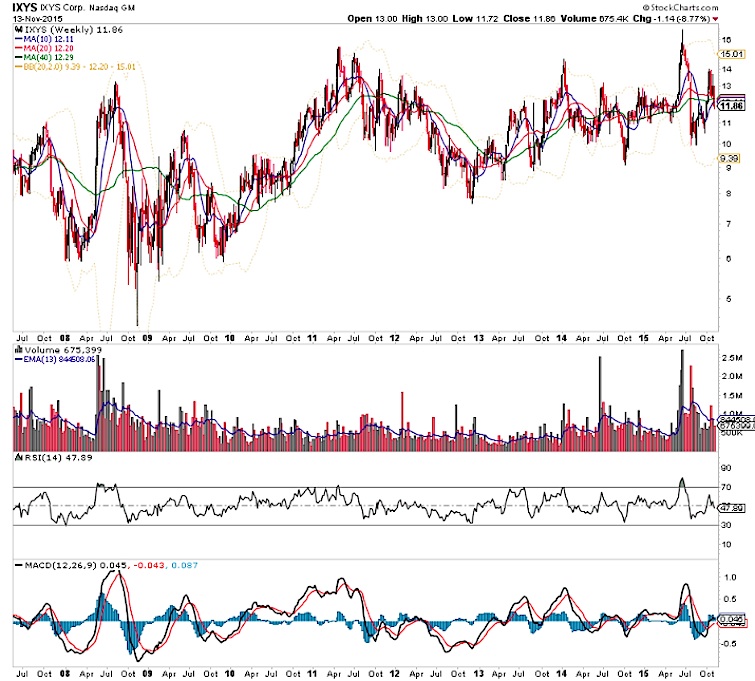Image resolution: width=755 pixels, height=681 pixels.
Task: Click the Volume 675,399 legend
Action: tap(63, 350)
